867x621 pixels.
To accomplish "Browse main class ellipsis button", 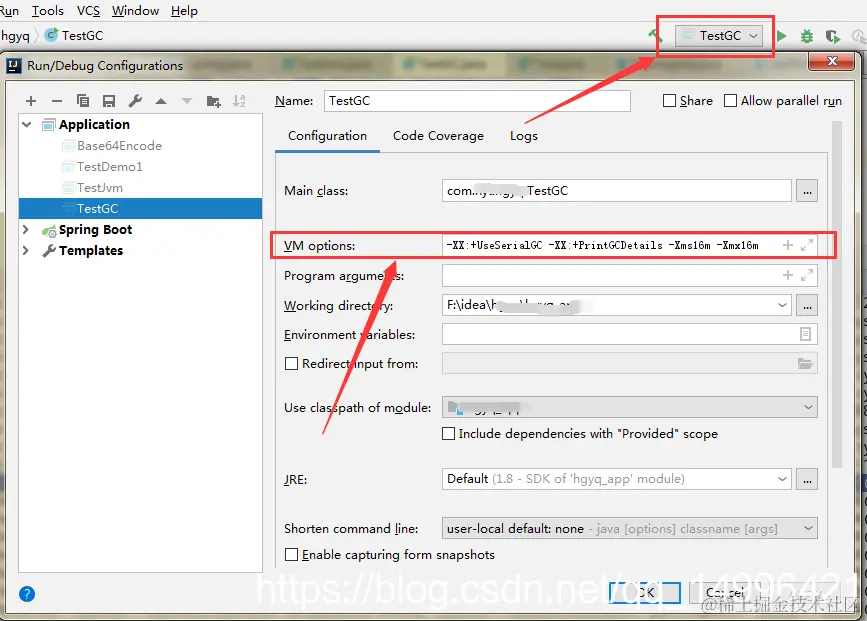I will pos(807,191).
